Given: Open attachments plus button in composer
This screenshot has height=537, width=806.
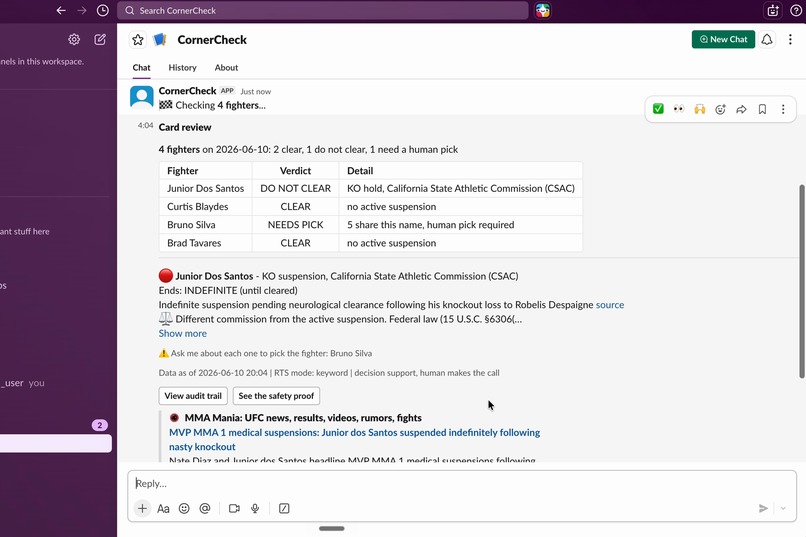Looking at the screenshot, I should 142,509.
